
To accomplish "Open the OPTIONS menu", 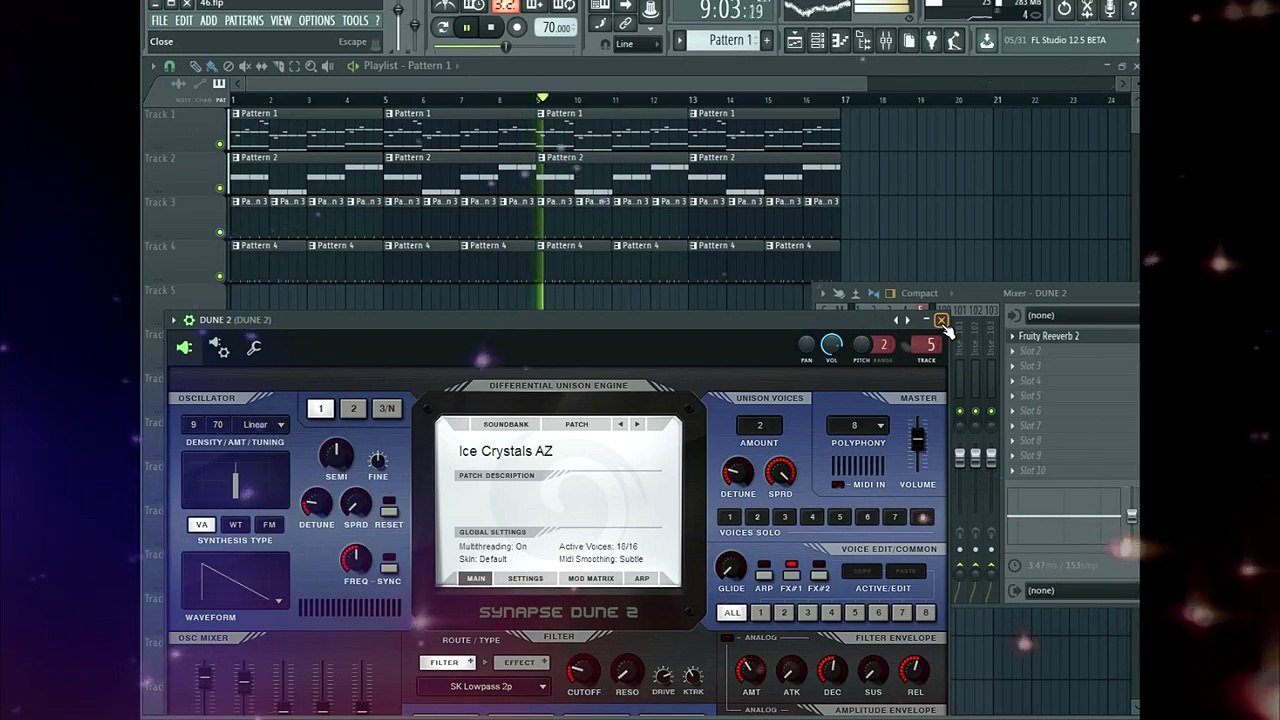I will click(317, 20).
